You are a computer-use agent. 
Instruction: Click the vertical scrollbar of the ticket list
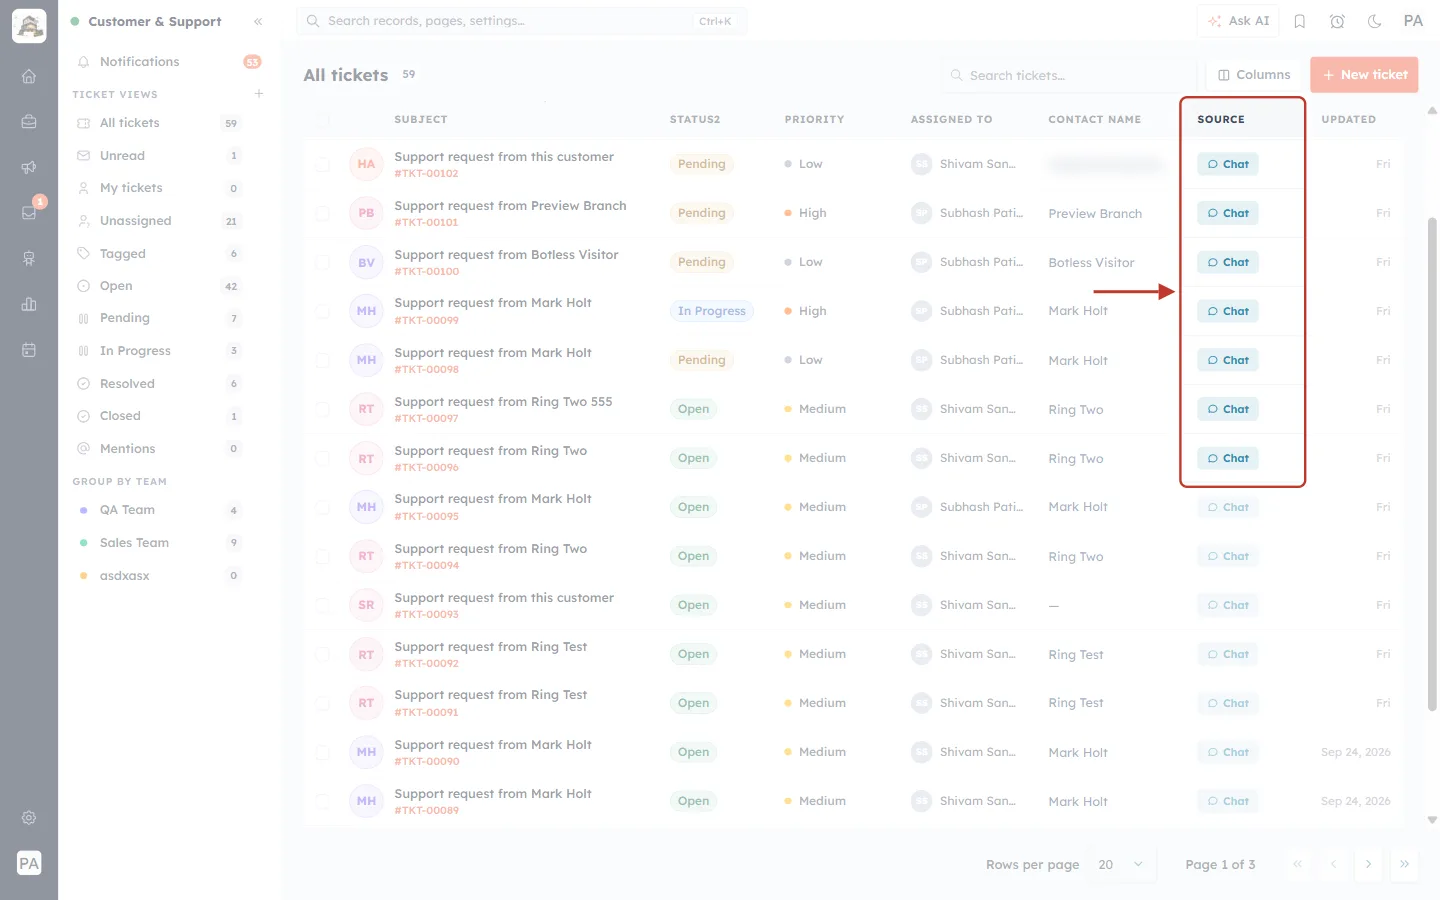pos(1432,462)
